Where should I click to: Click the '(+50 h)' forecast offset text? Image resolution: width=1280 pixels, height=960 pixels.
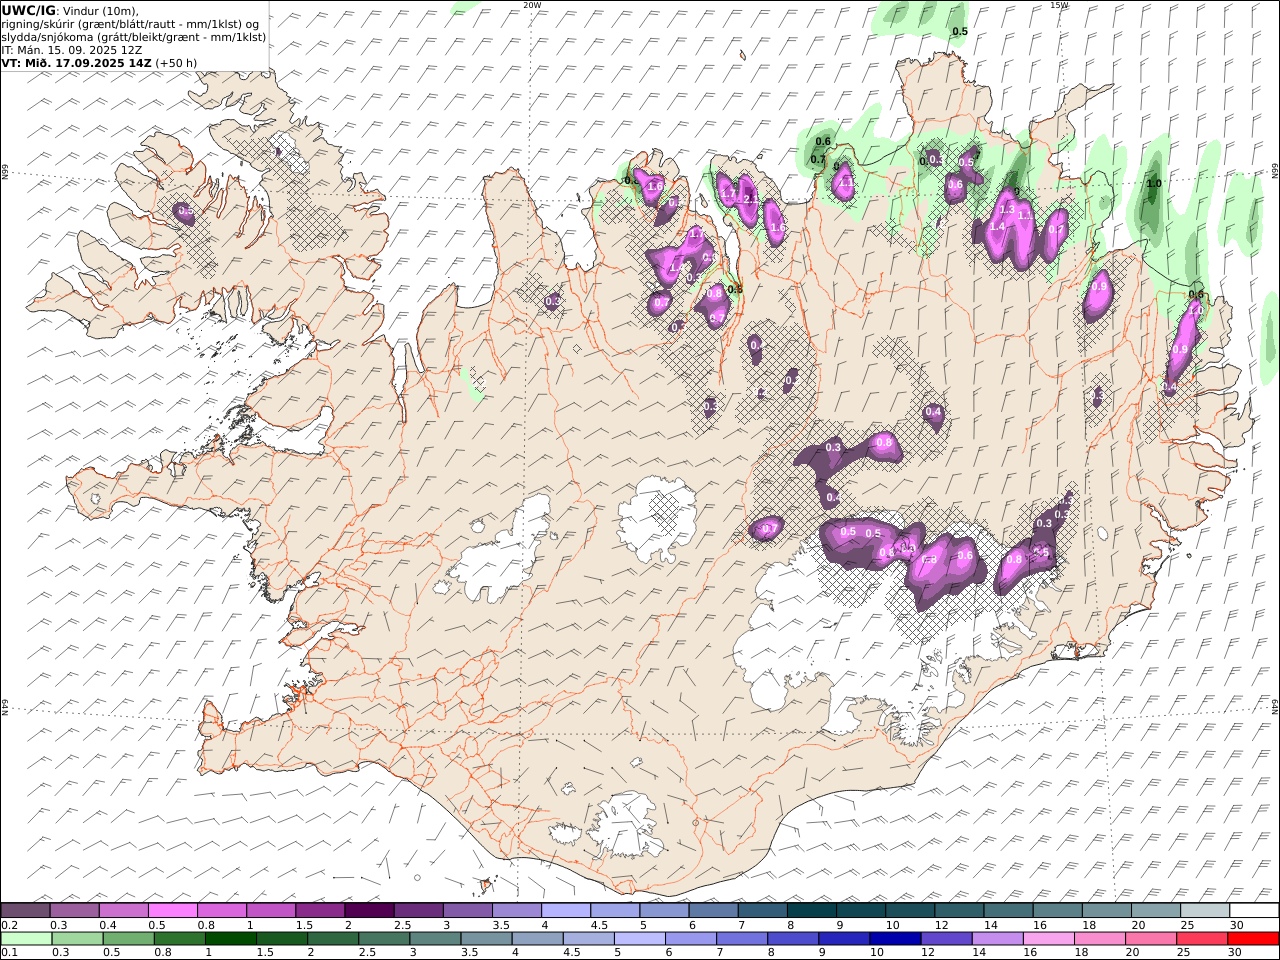[x=177, y=62]
